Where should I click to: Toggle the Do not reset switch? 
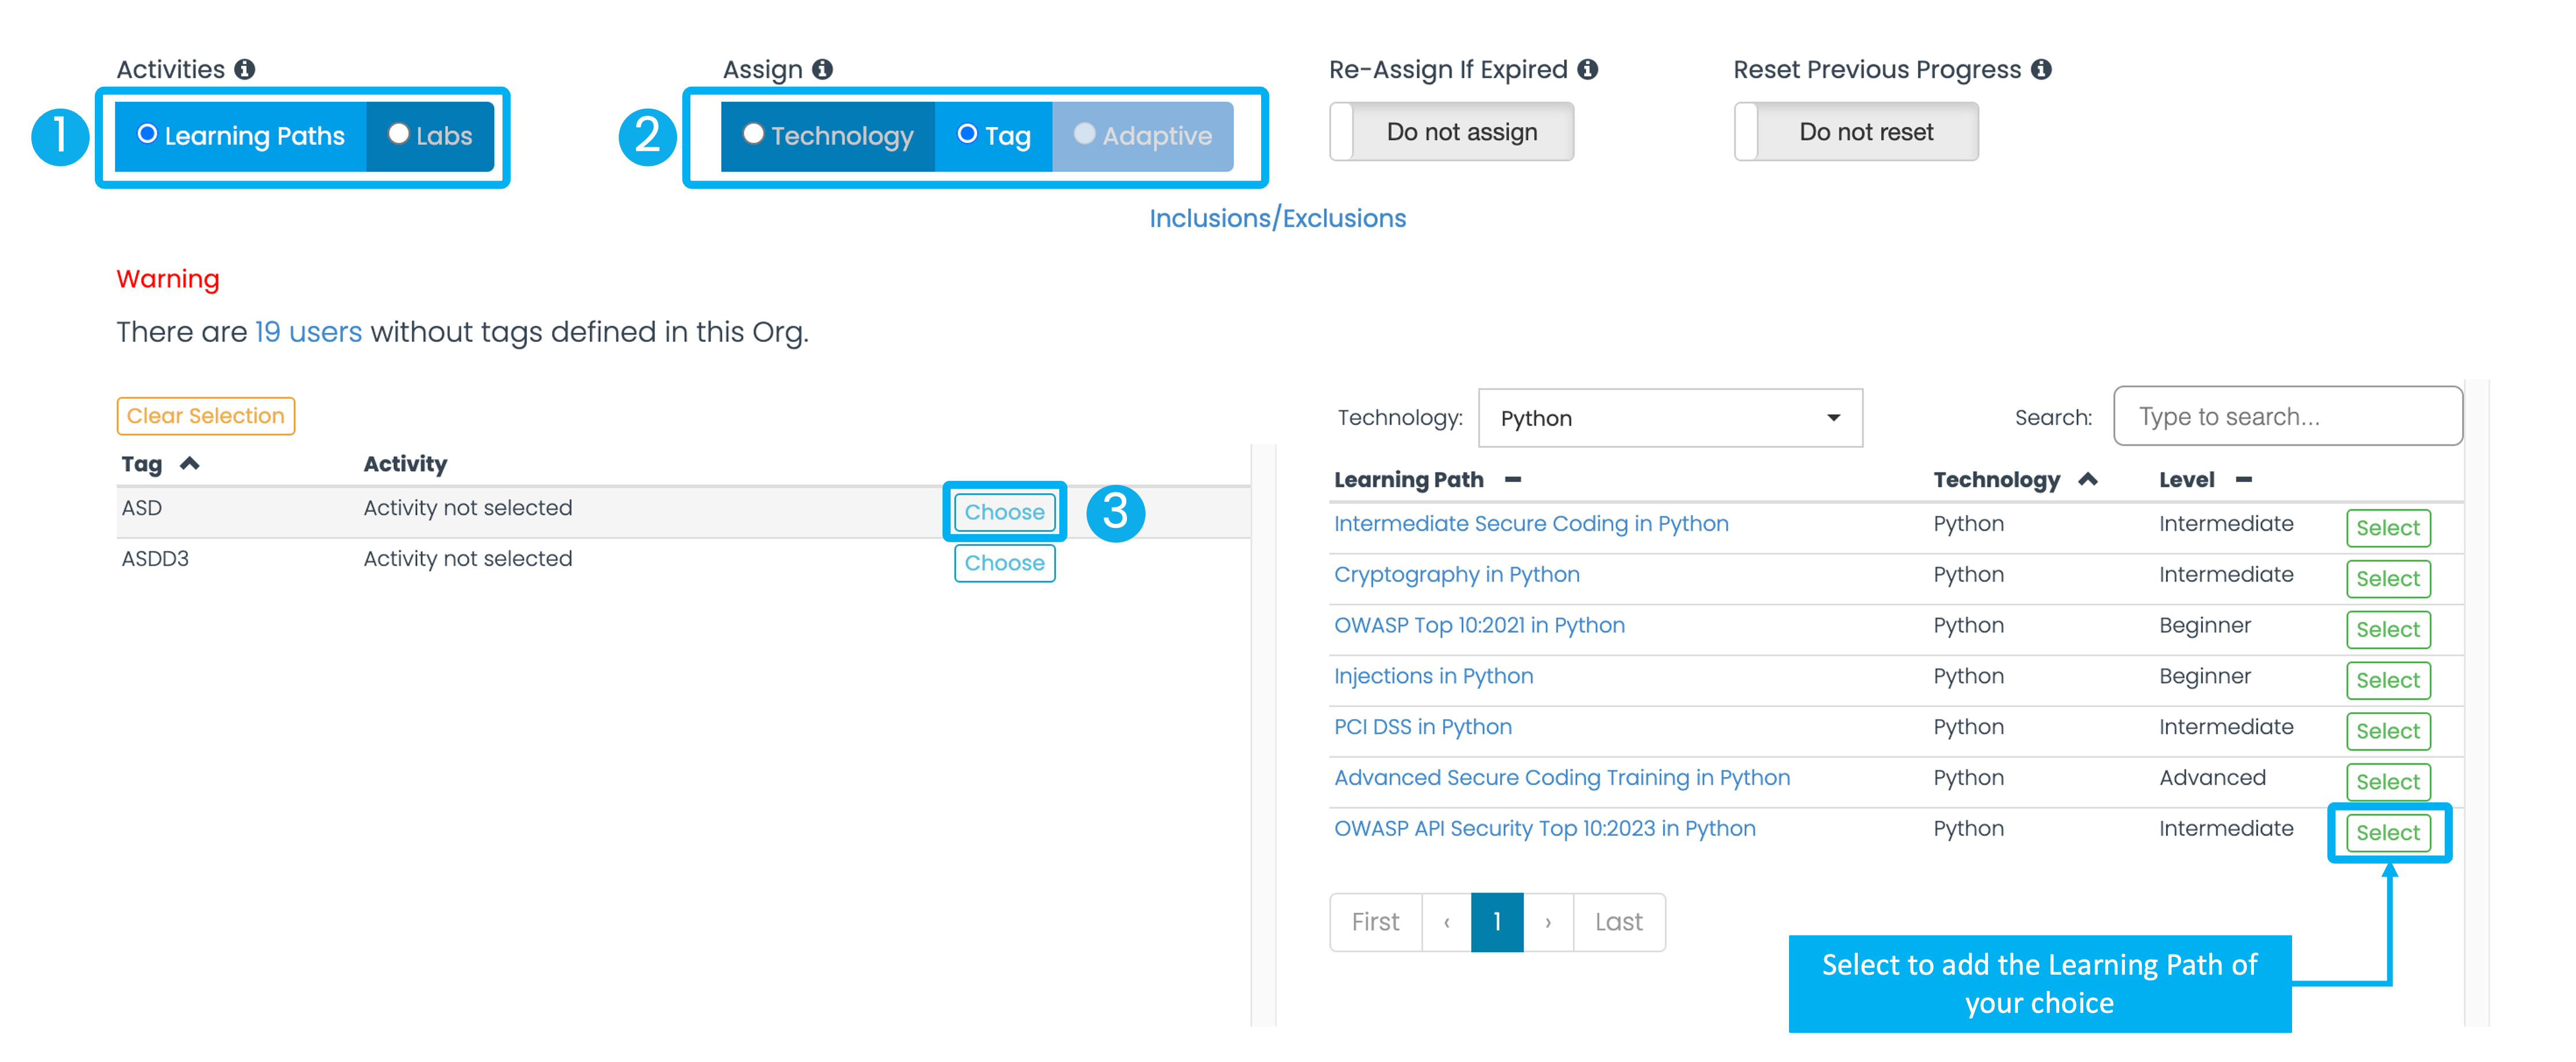point(1856,132)
